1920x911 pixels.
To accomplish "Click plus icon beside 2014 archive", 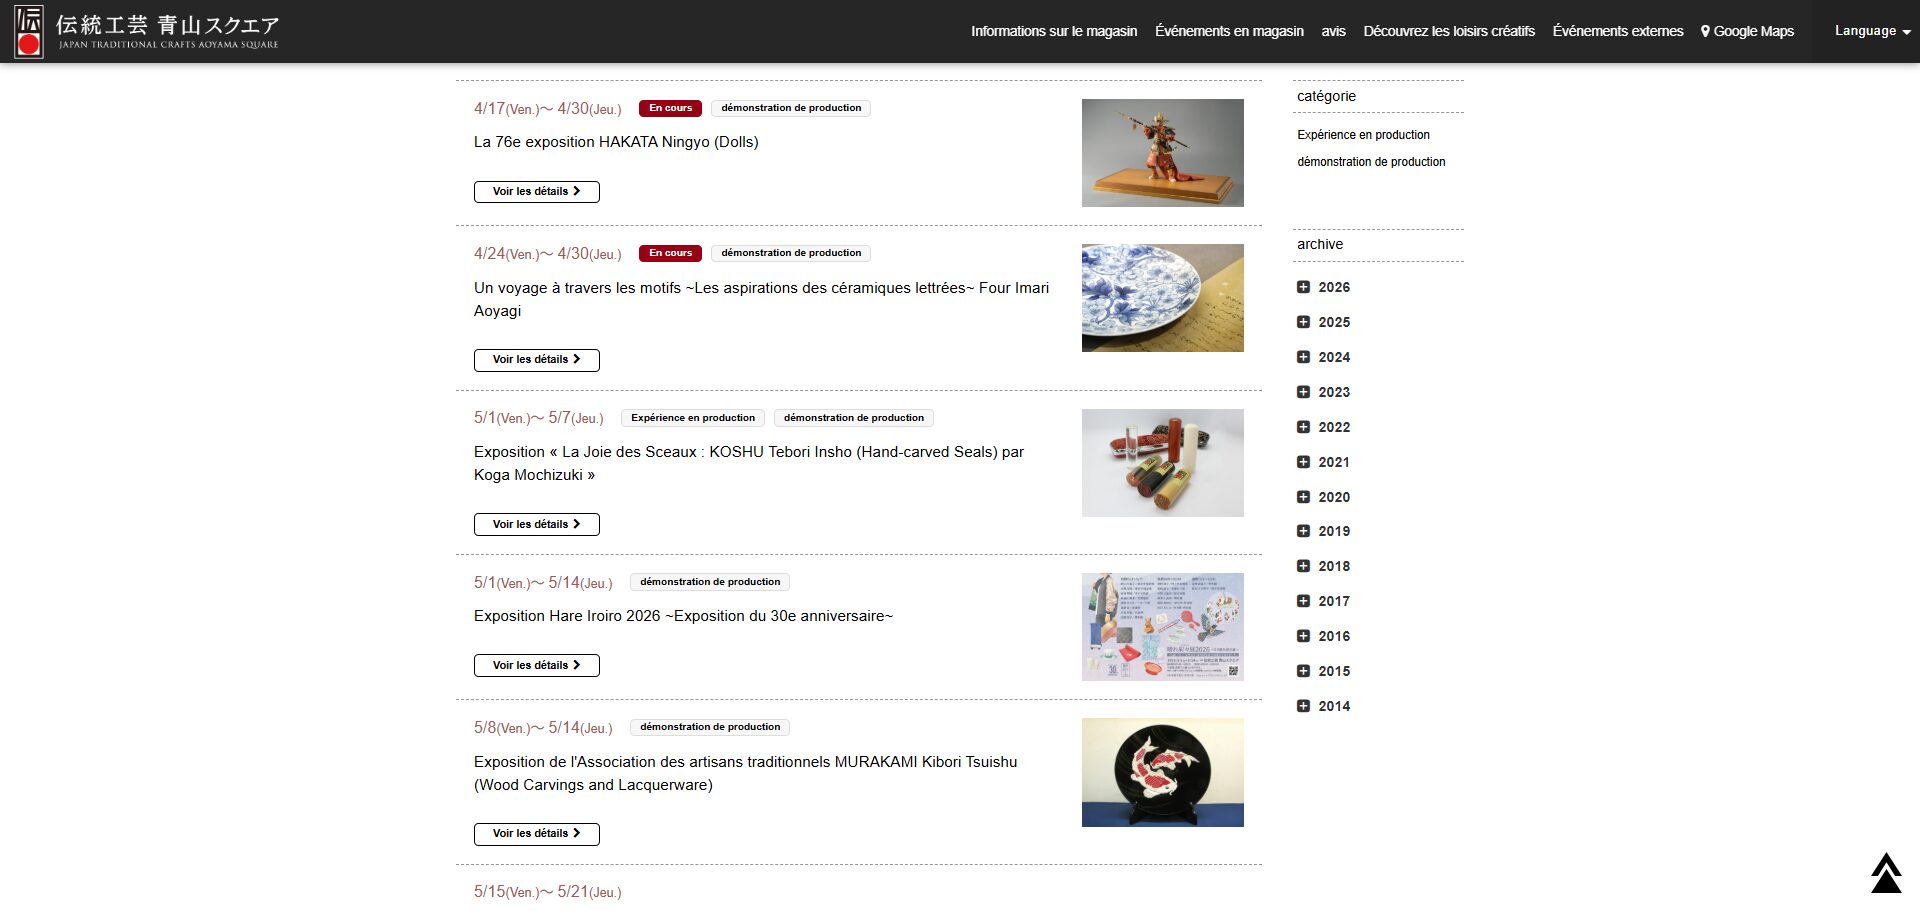I will point(1303,706).
